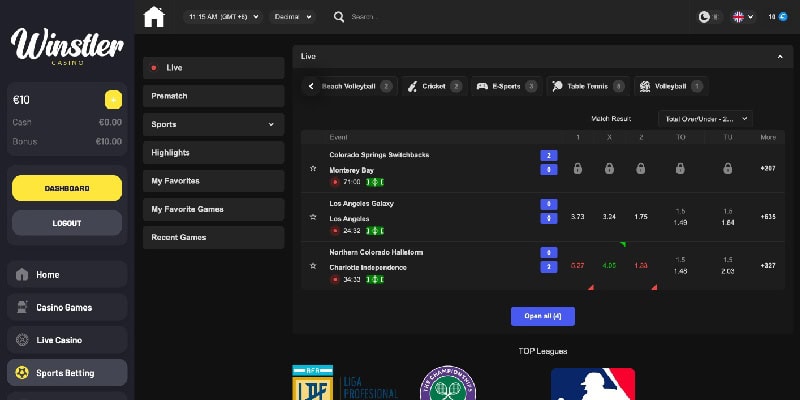Select the Table Tennis tab
This screenshot has width=800, height=400.
(588, 86)
